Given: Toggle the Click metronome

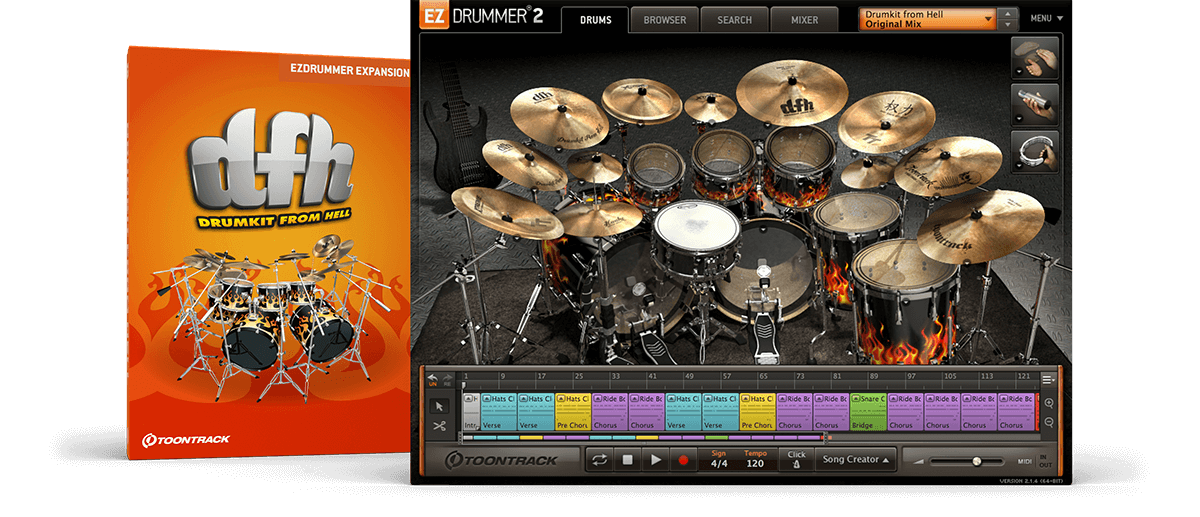Looking at the screenshot, I should tap(796, 459).
